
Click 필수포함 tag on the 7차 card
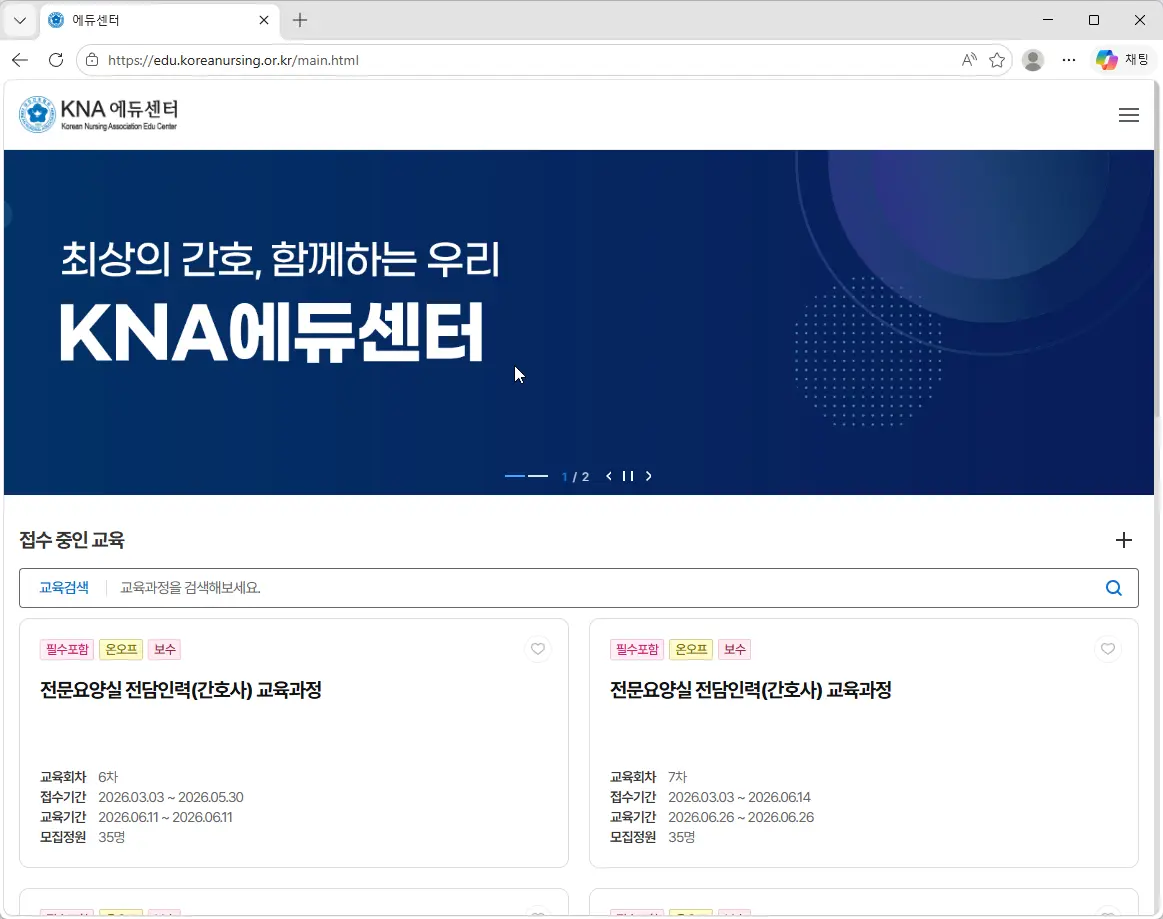[637, 649]
